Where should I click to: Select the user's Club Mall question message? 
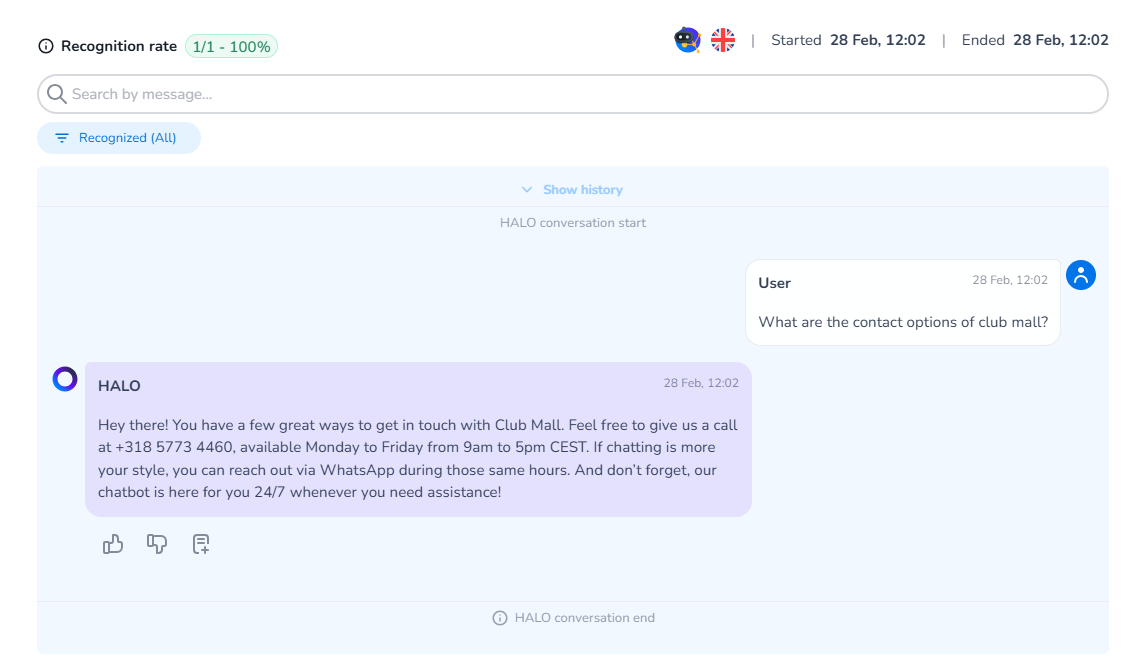click(902, 322)
